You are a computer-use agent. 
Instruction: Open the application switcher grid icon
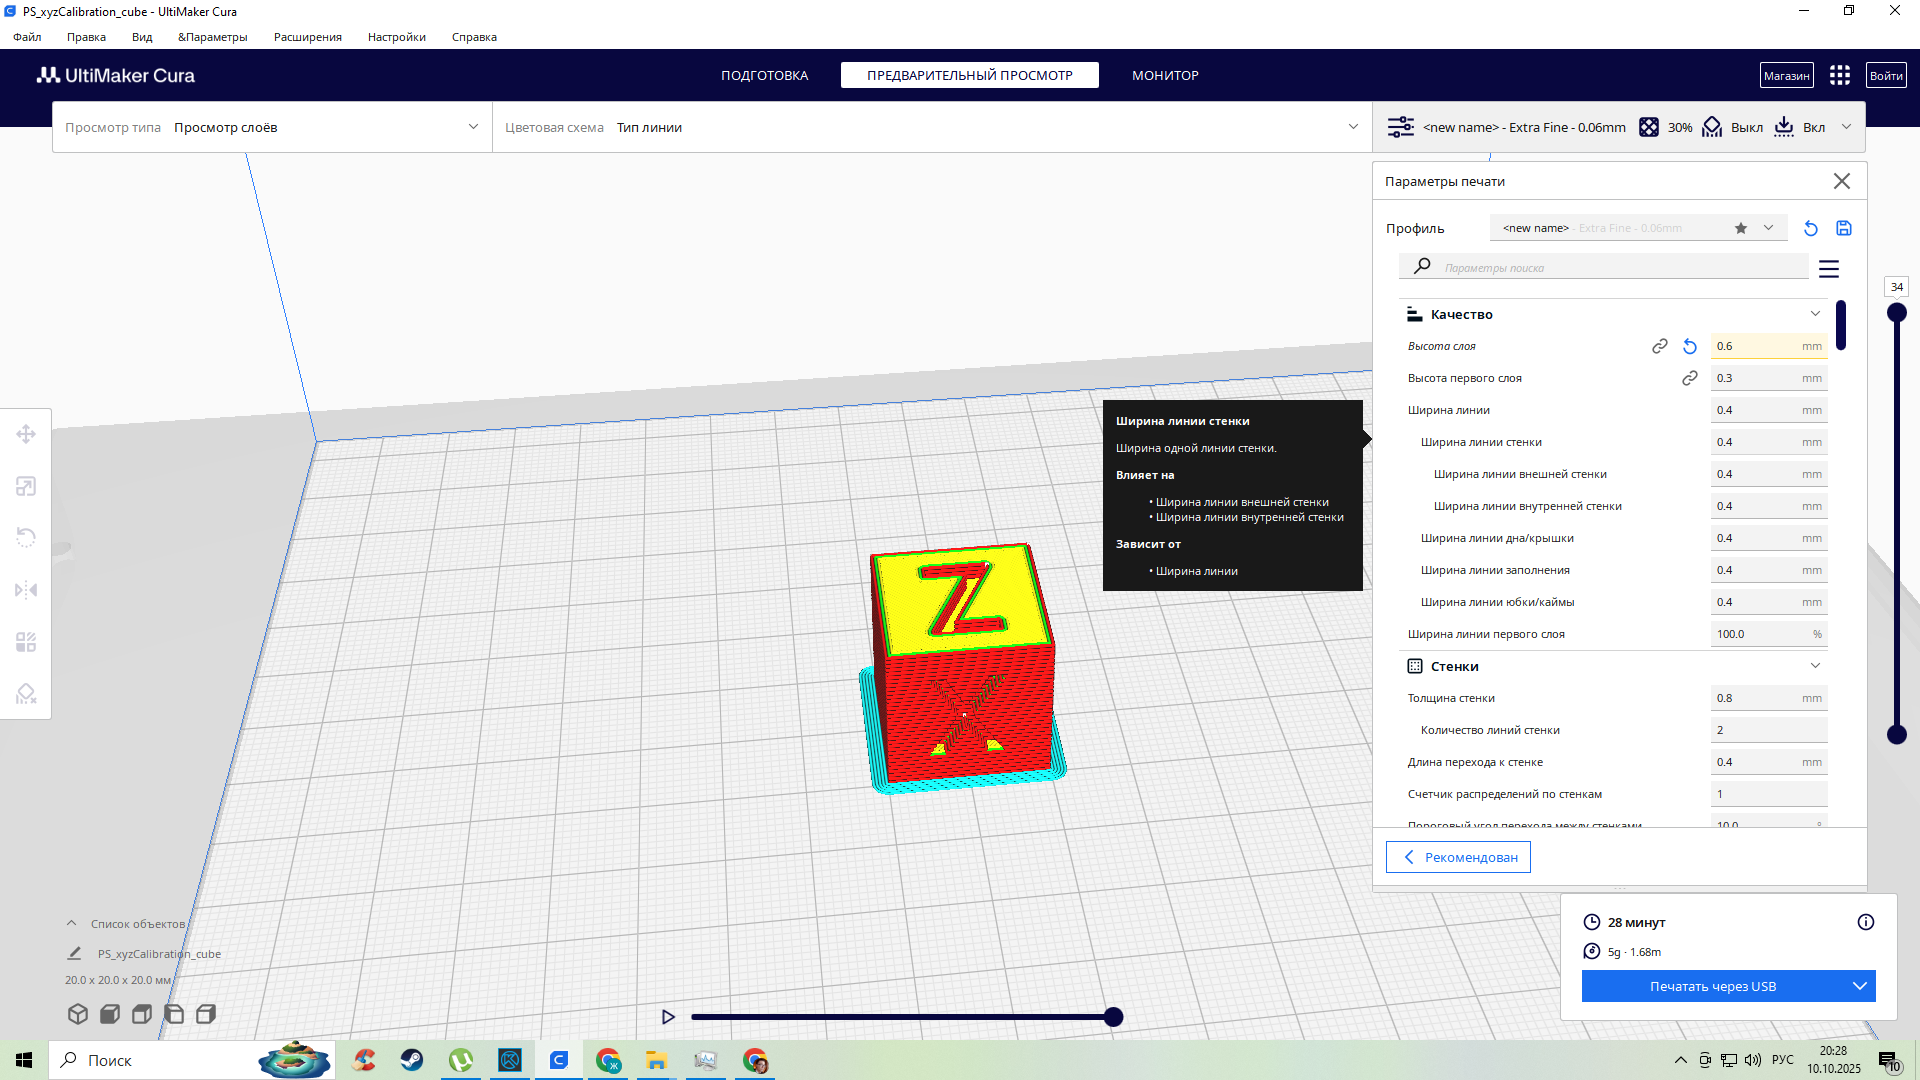click(1840, 75)
